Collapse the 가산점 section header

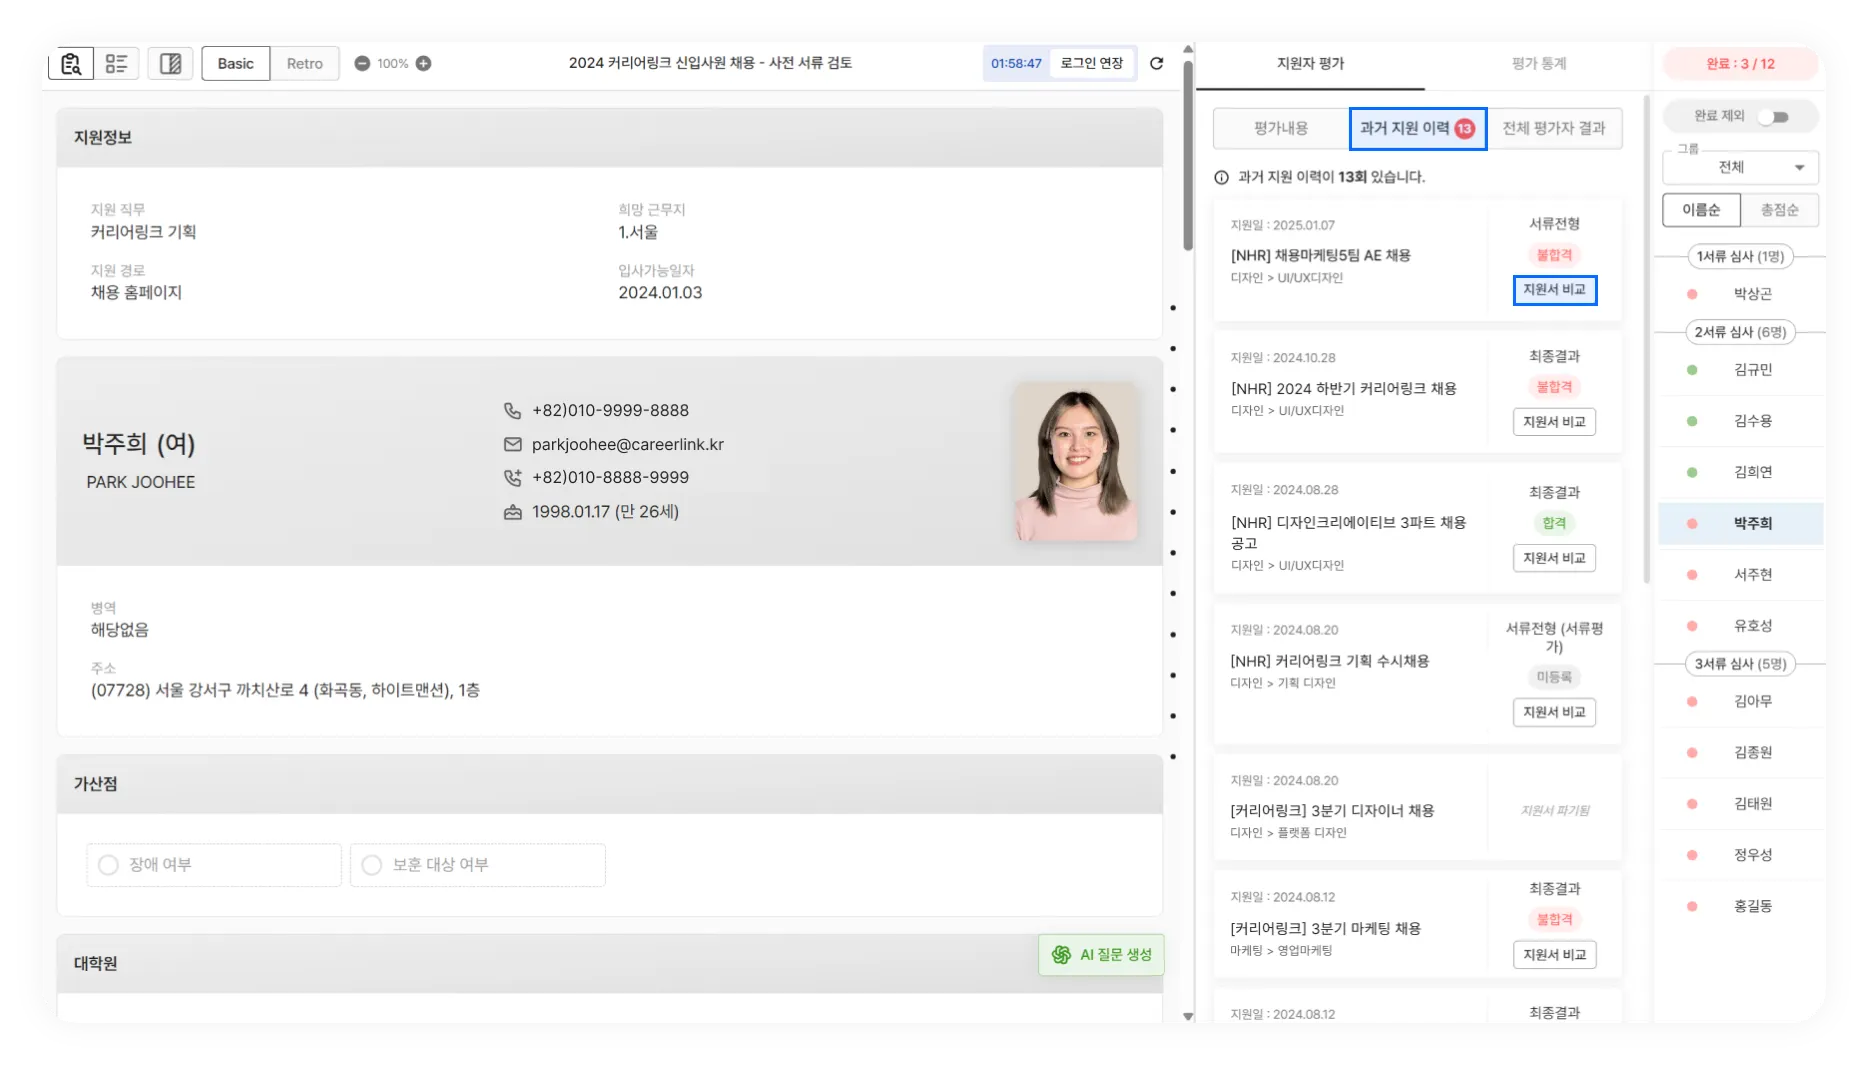pos(610,784)
